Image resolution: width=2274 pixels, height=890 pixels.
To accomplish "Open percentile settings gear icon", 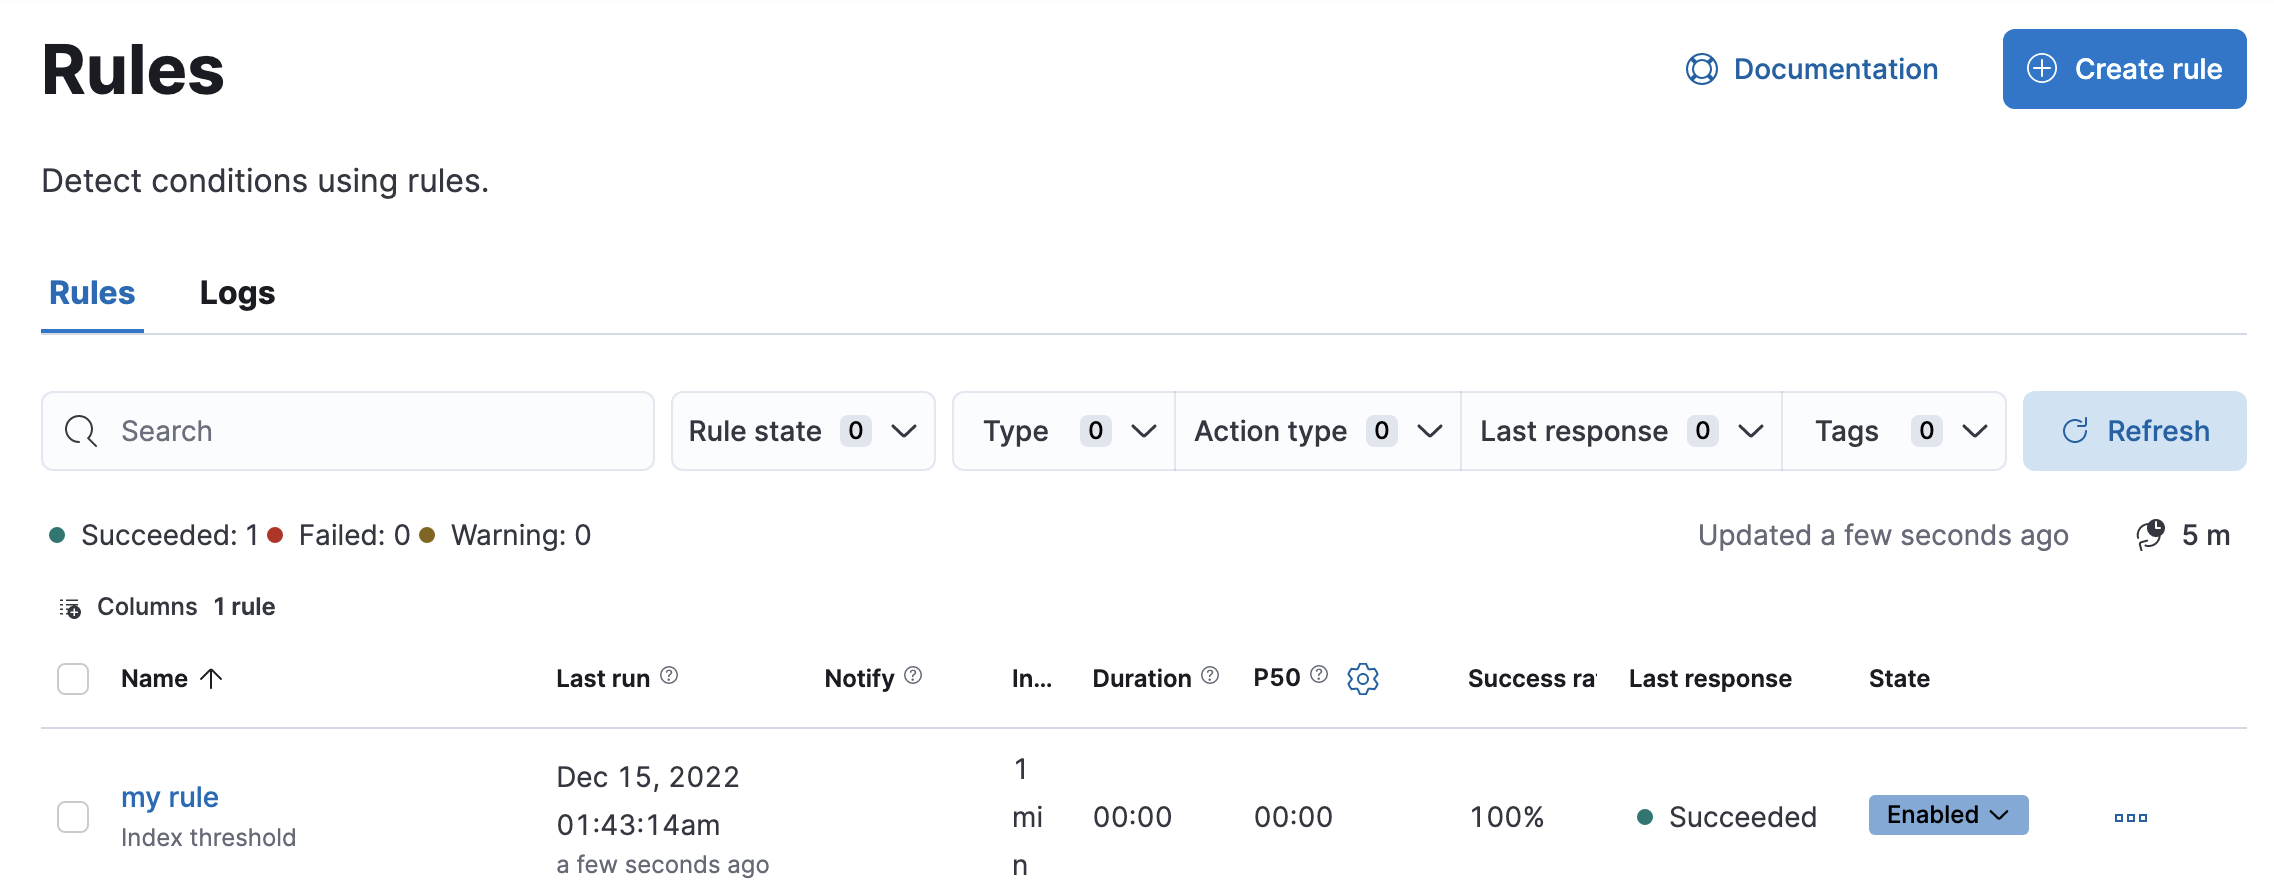I will click(1363, 679).
